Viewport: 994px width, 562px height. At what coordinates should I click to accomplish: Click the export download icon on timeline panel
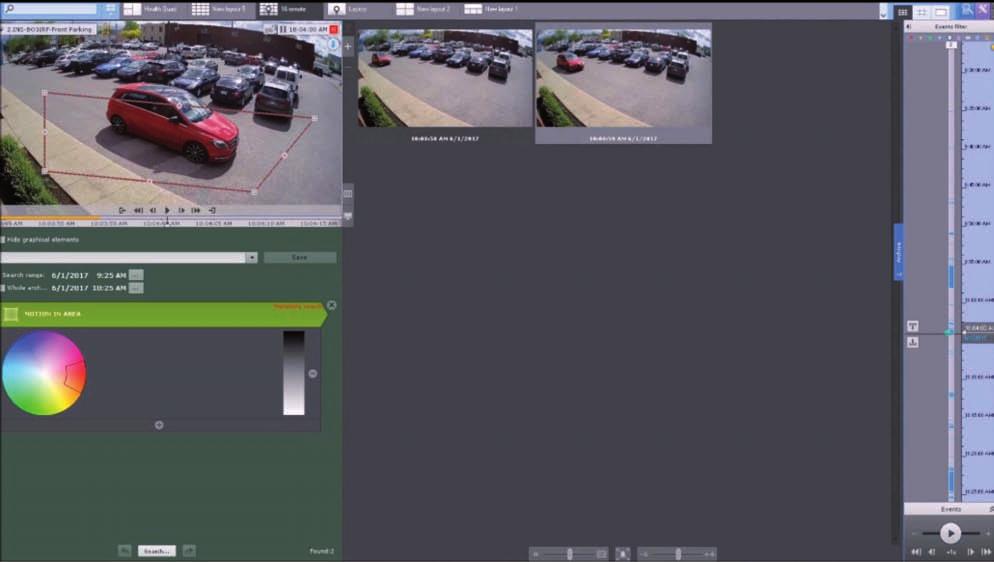(x=912, y=342)
